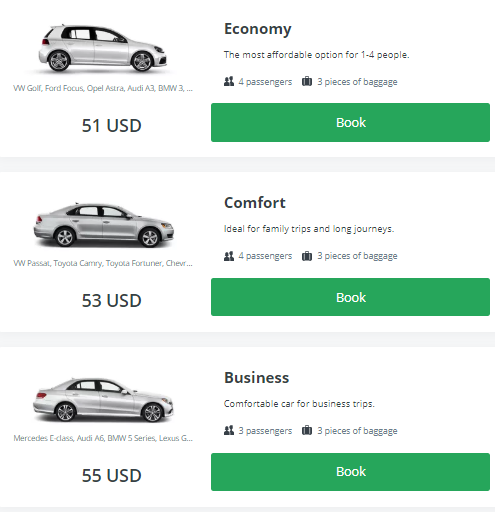Screen dimensions: 495x512
Task: Click the passengers icon in the Business card
Action: pyautogui.click(x=229, y=430)
